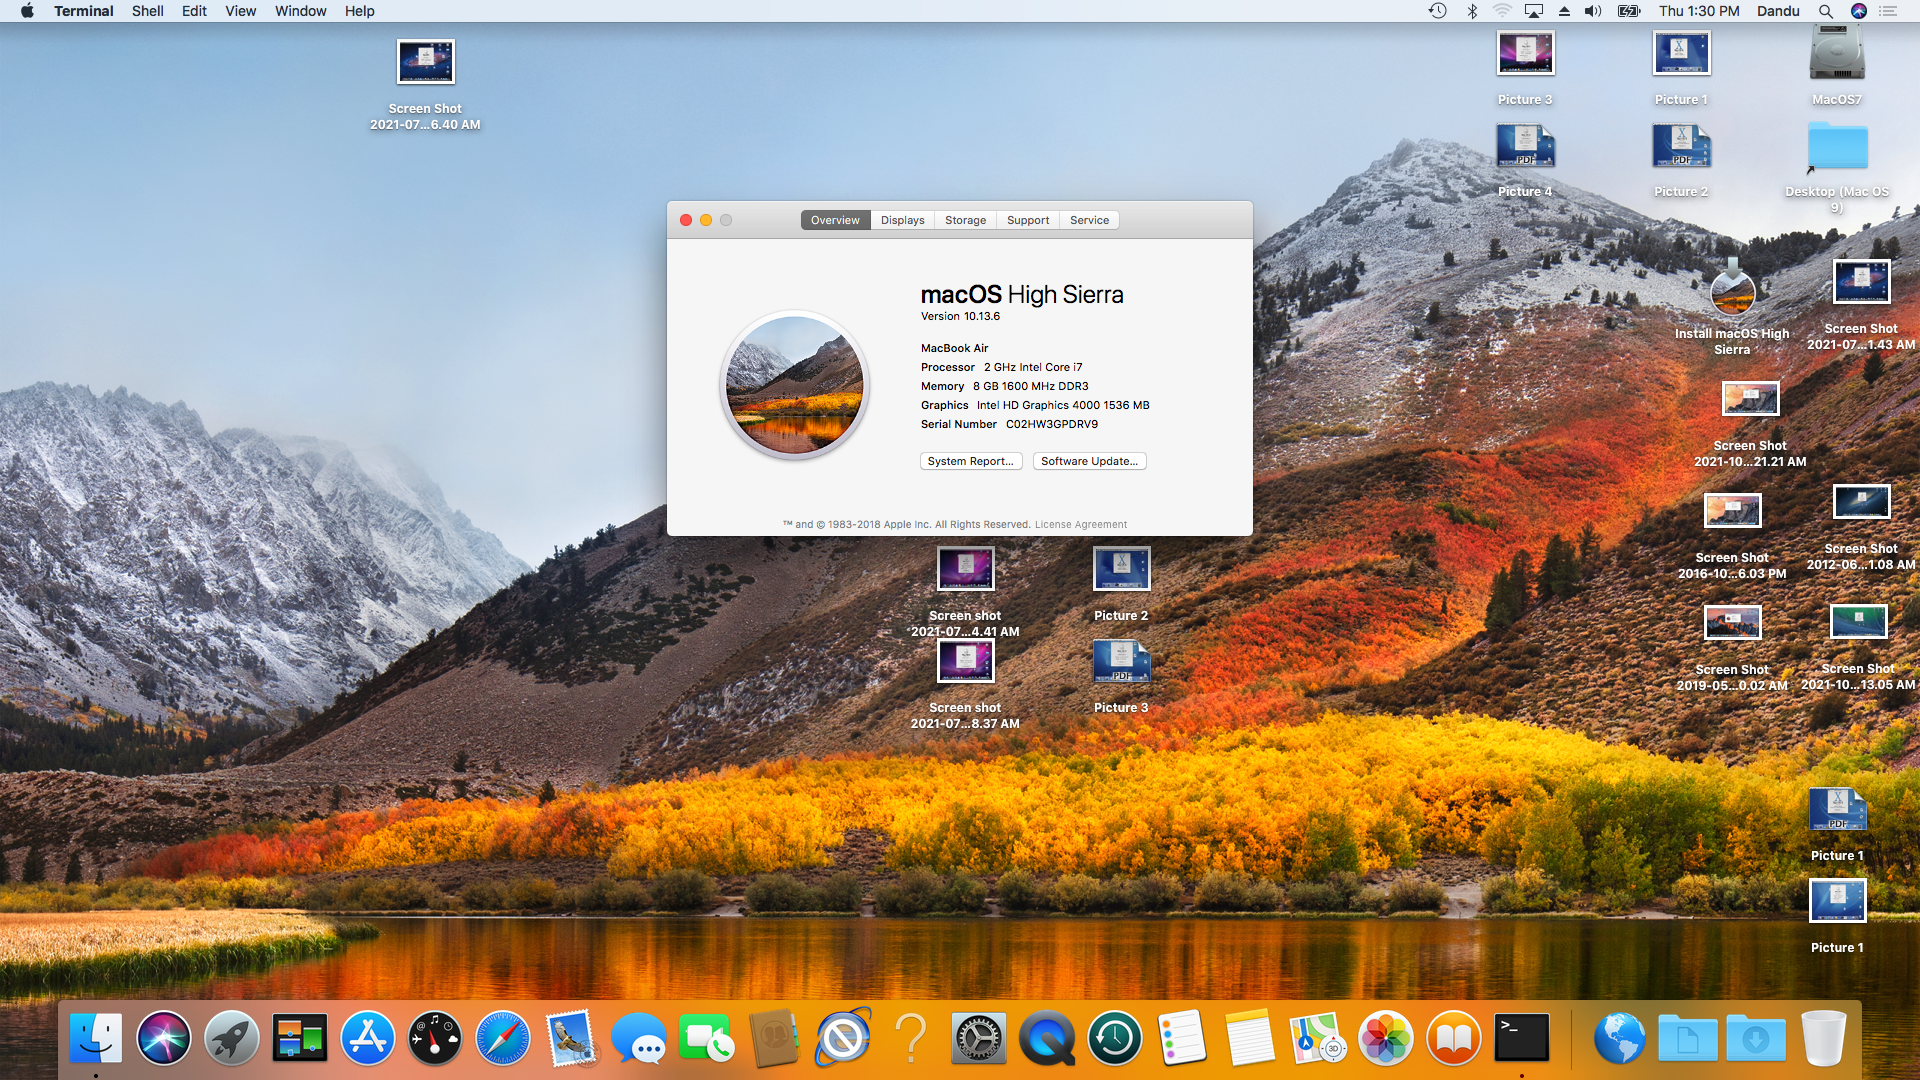Switch to the Storage tab
The width and height of the screenshot is (1920, 1080).
coord(965,220)
